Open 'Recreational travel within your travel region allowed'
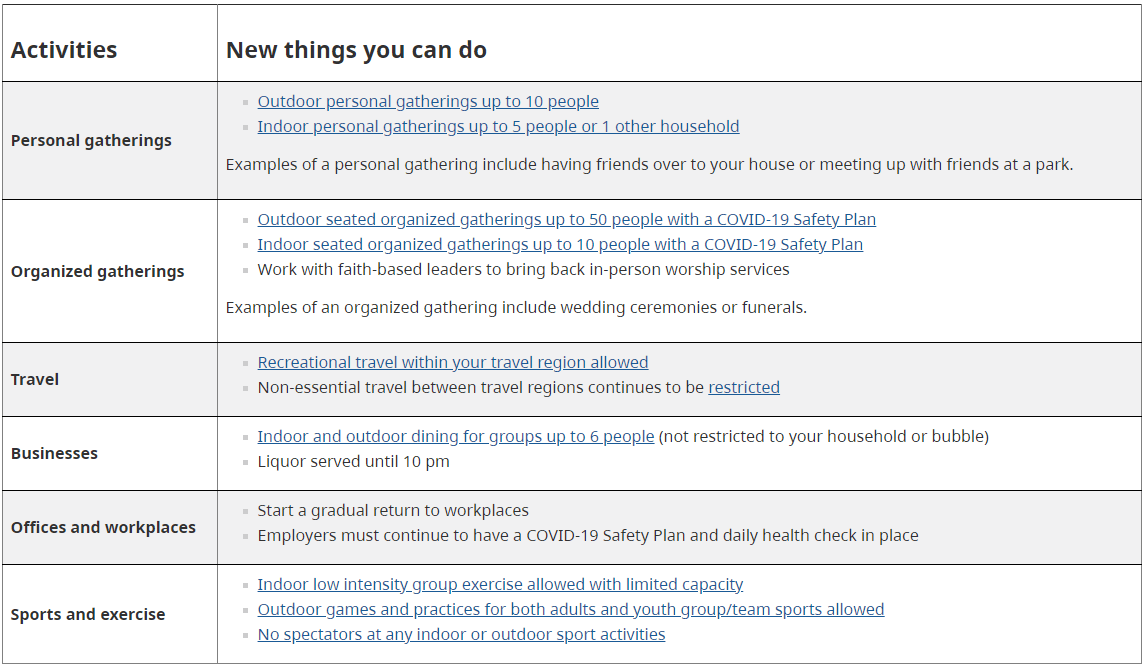1148x672 pixels. click(x=452, y=362)
